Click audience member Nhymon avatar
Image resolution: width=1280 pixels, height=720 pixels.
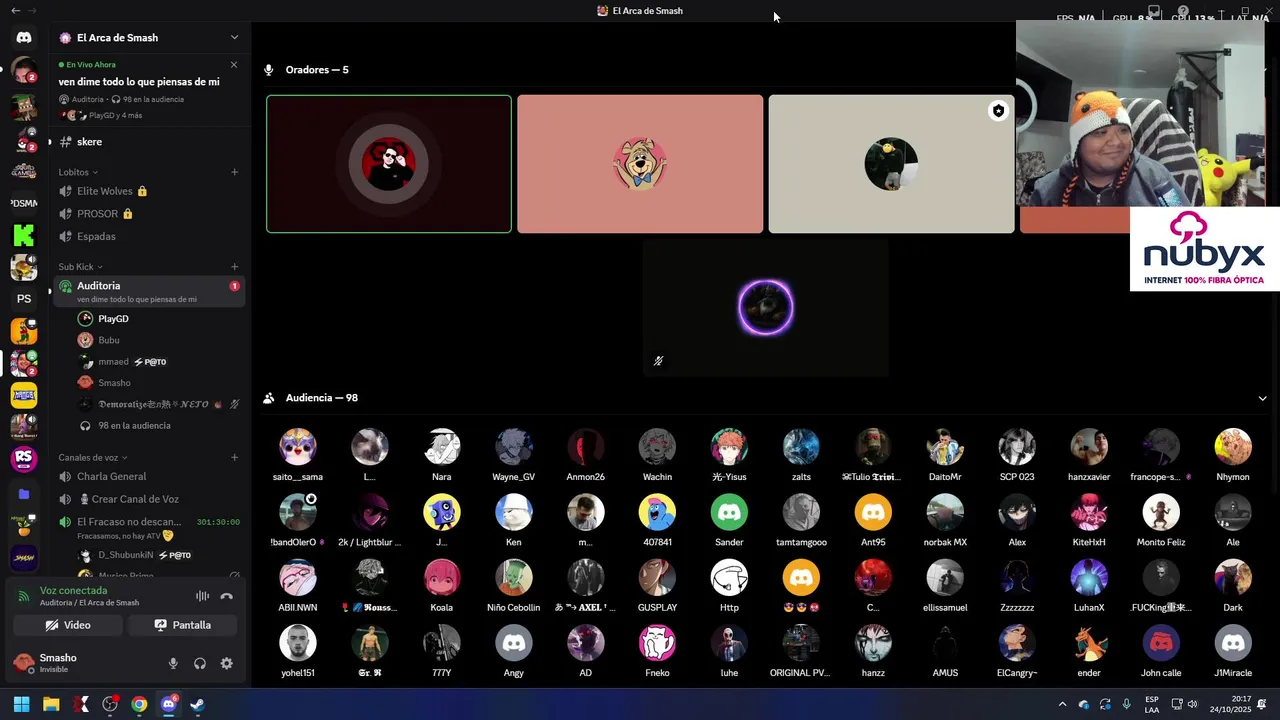point(1233,447)
